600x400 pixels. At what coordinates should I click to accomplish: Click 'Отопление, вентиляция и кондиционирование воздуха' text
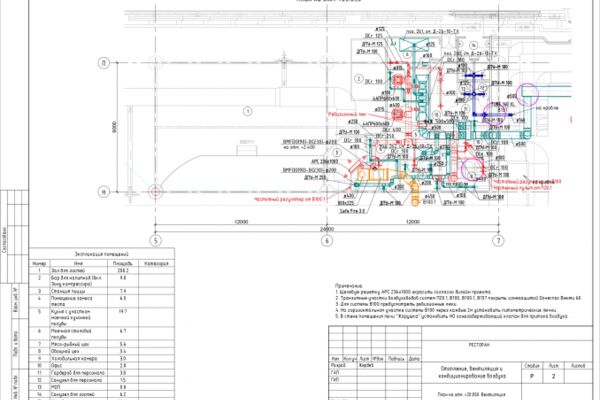tap(472, 372)
